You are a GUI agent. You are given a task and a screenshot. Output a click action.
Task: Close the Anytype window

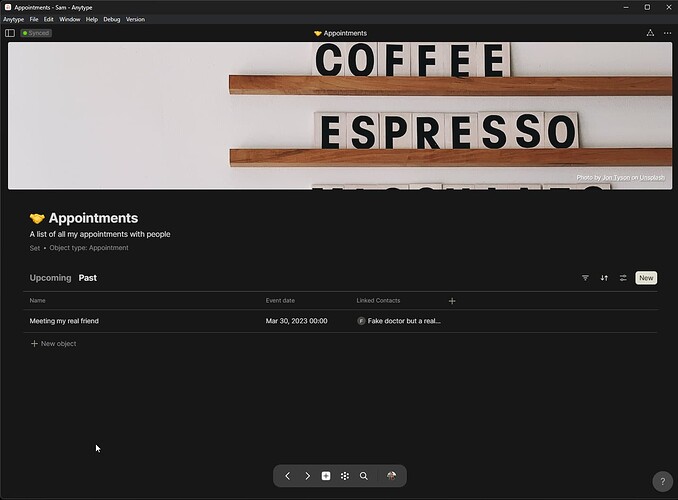(668, 7)
